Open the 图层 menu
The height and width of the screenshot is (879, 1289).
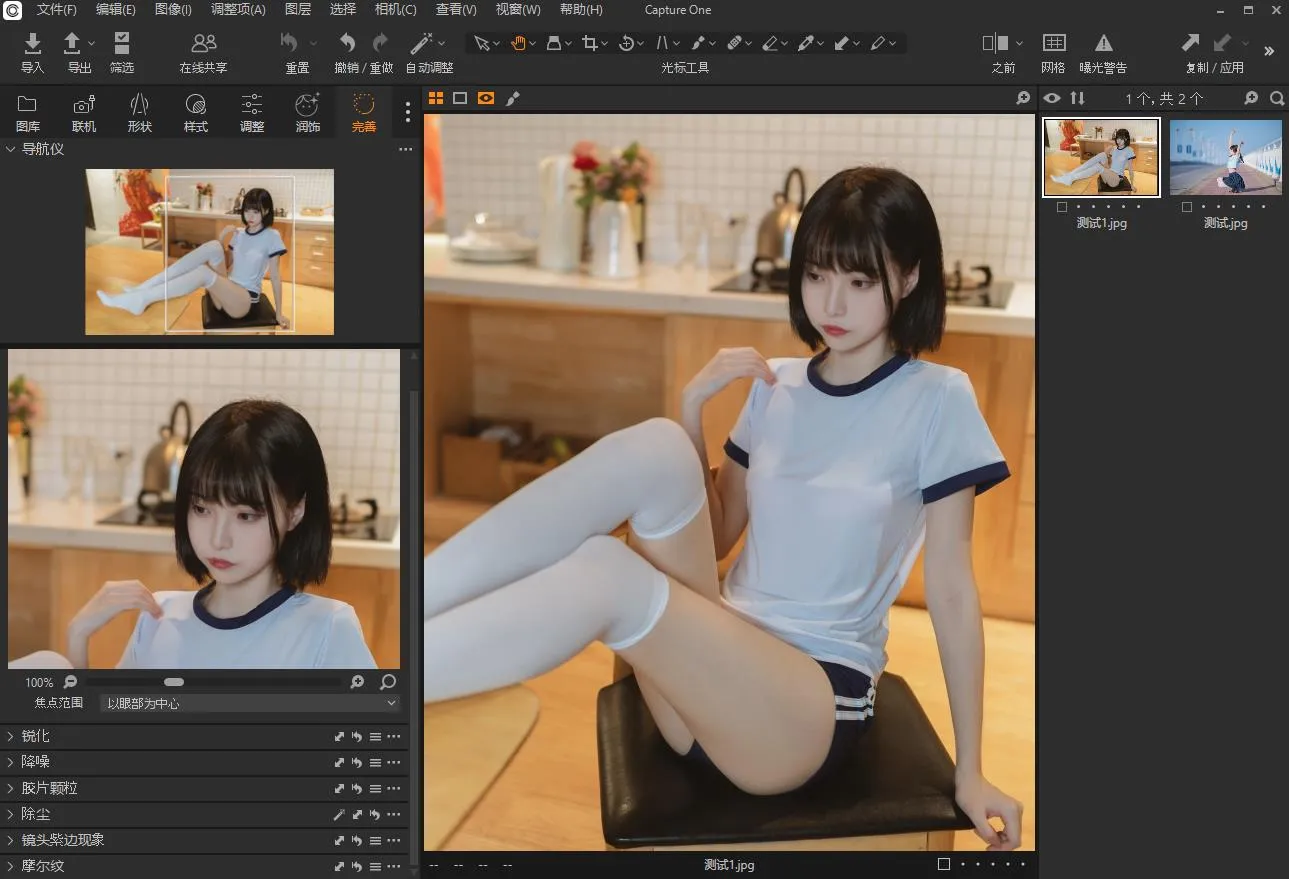(x=298, y=10)
